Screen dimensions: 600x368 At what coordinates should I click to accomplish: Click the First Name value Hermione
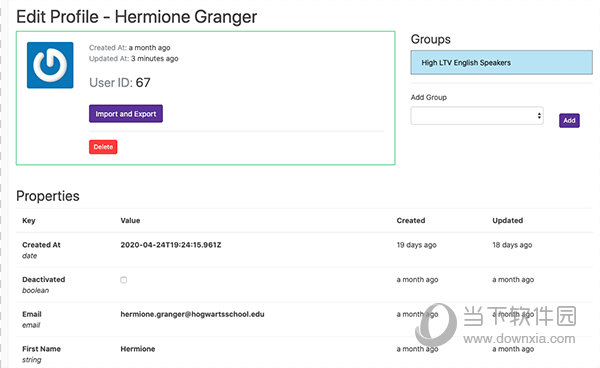click(138, 349)
